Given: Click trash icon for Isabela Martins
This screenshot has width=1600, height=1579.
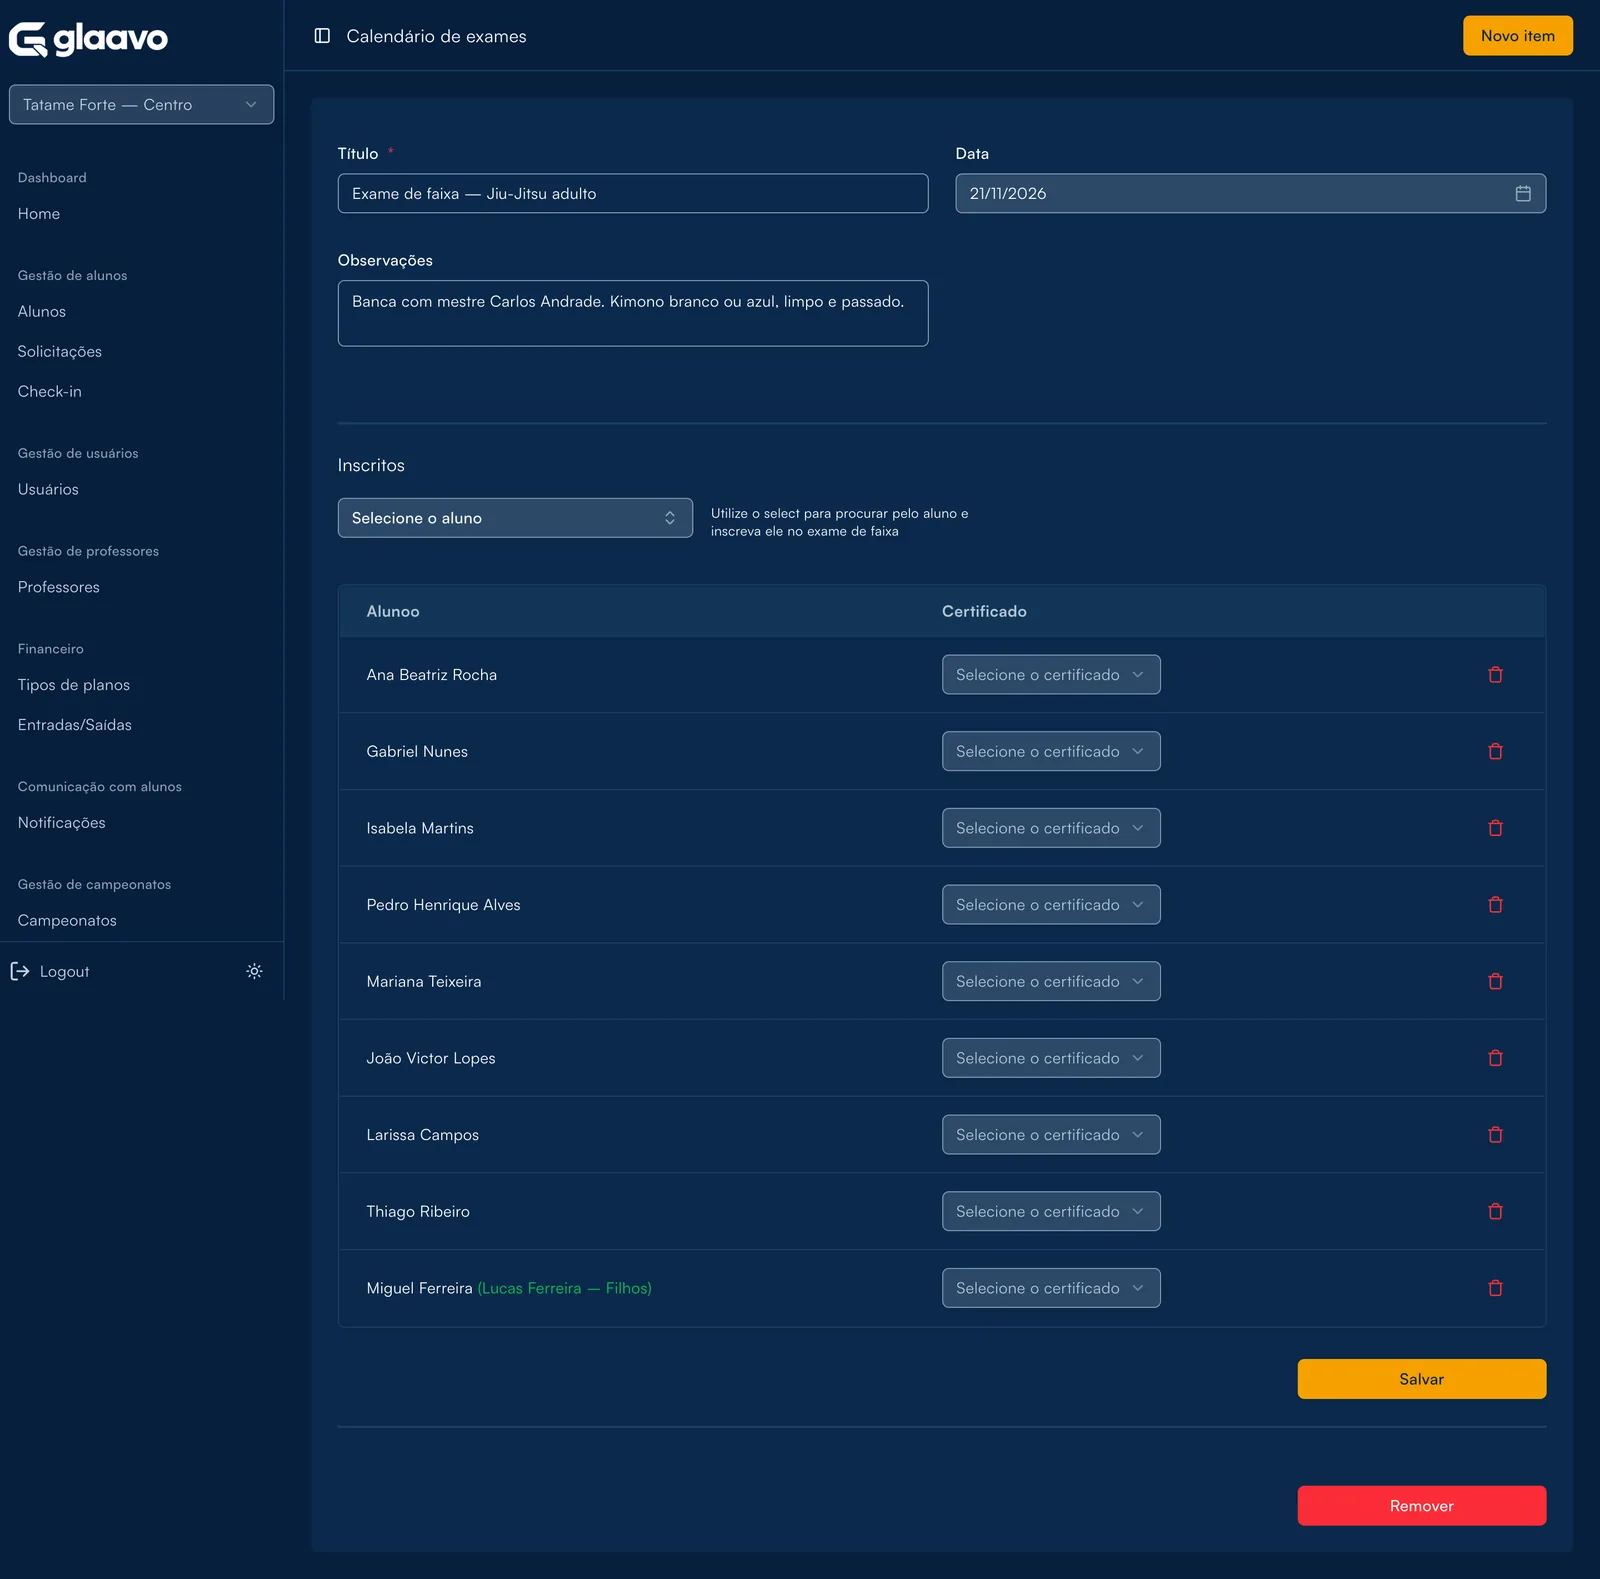Looking at the screenshot, I should coord(1495,828).
